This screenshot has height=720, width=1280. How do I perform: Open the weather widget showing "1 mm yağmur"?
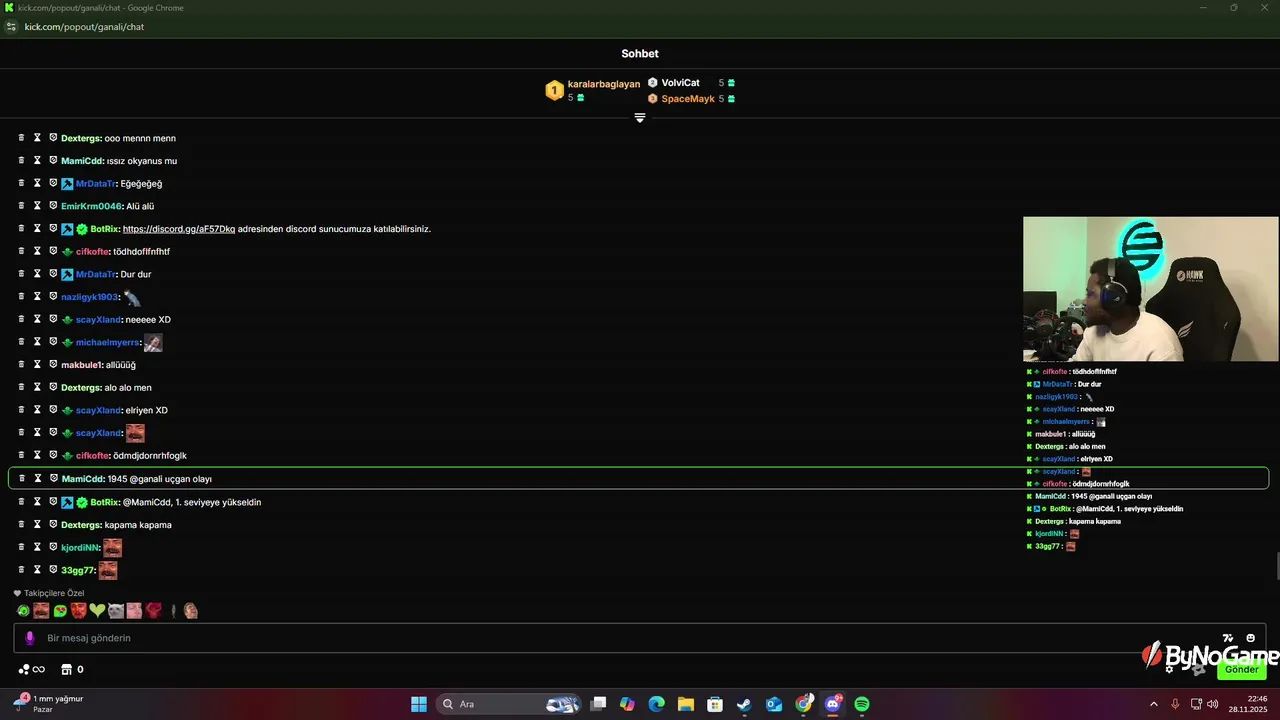(48, 704)
